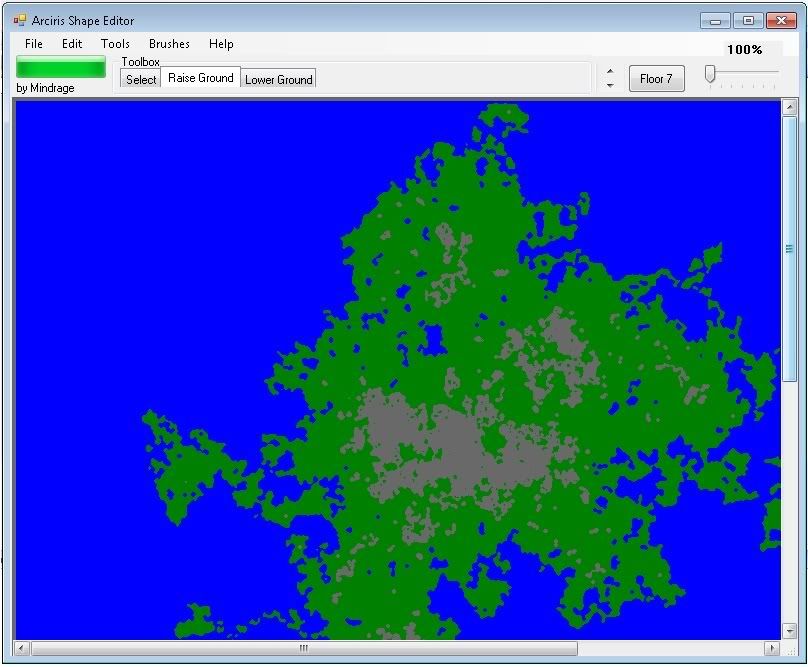808x667 pixels.
Task: Maximize the Arciris Shape Editor window
Action: click(x=748, y=21)
